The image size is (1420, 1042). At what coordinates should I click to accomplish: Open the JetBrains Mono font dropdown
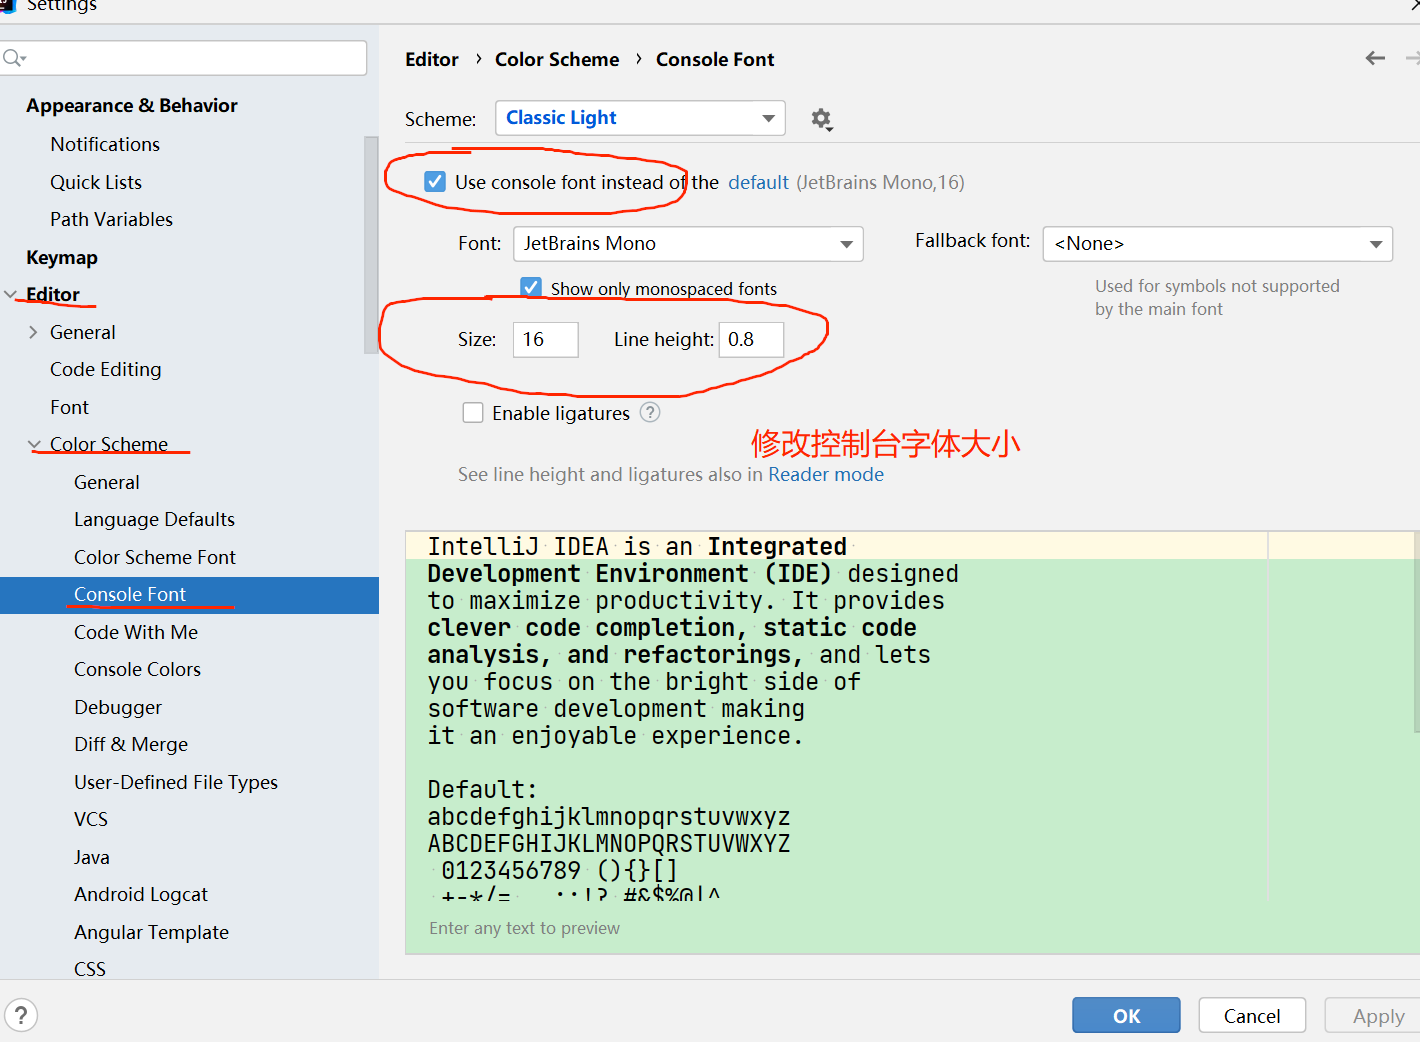(x=688, y=244)
